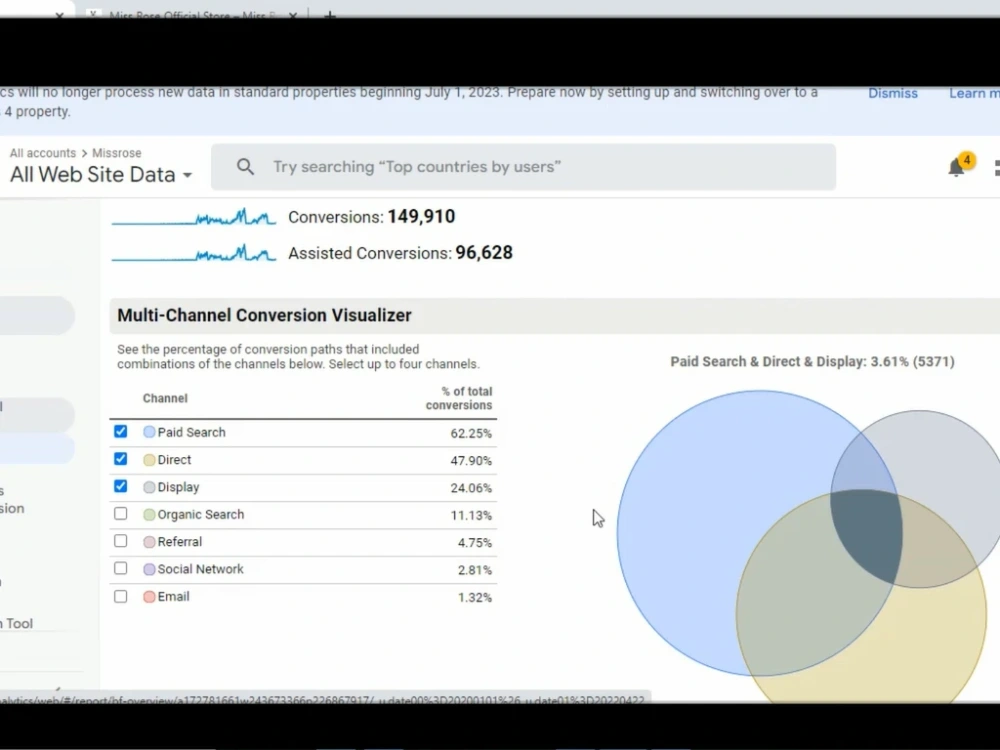Open a new browser tab with plus
The image size is (1000, 750).
click(330, 15)
